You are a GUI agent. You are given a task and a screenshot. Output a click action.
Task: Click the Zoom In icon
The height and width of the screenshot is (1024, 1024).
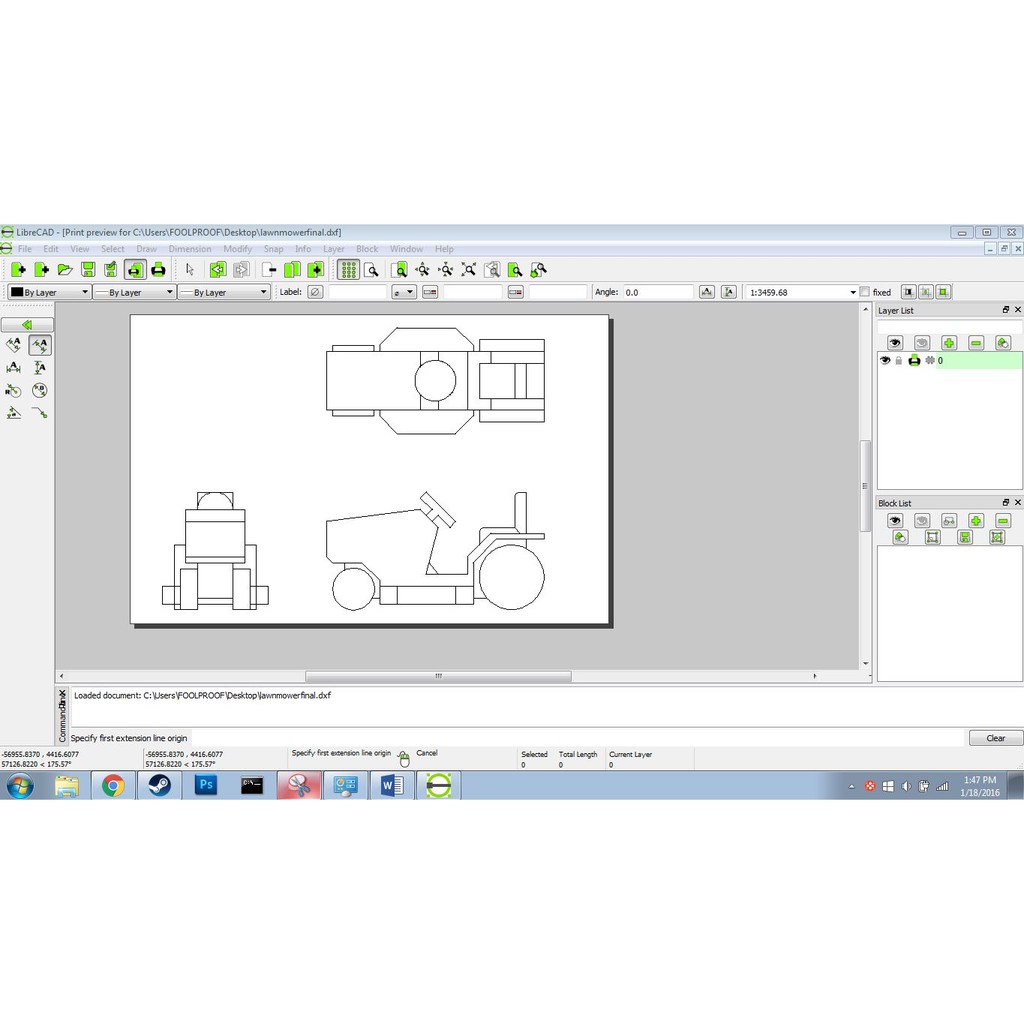(x=423, y=270)
